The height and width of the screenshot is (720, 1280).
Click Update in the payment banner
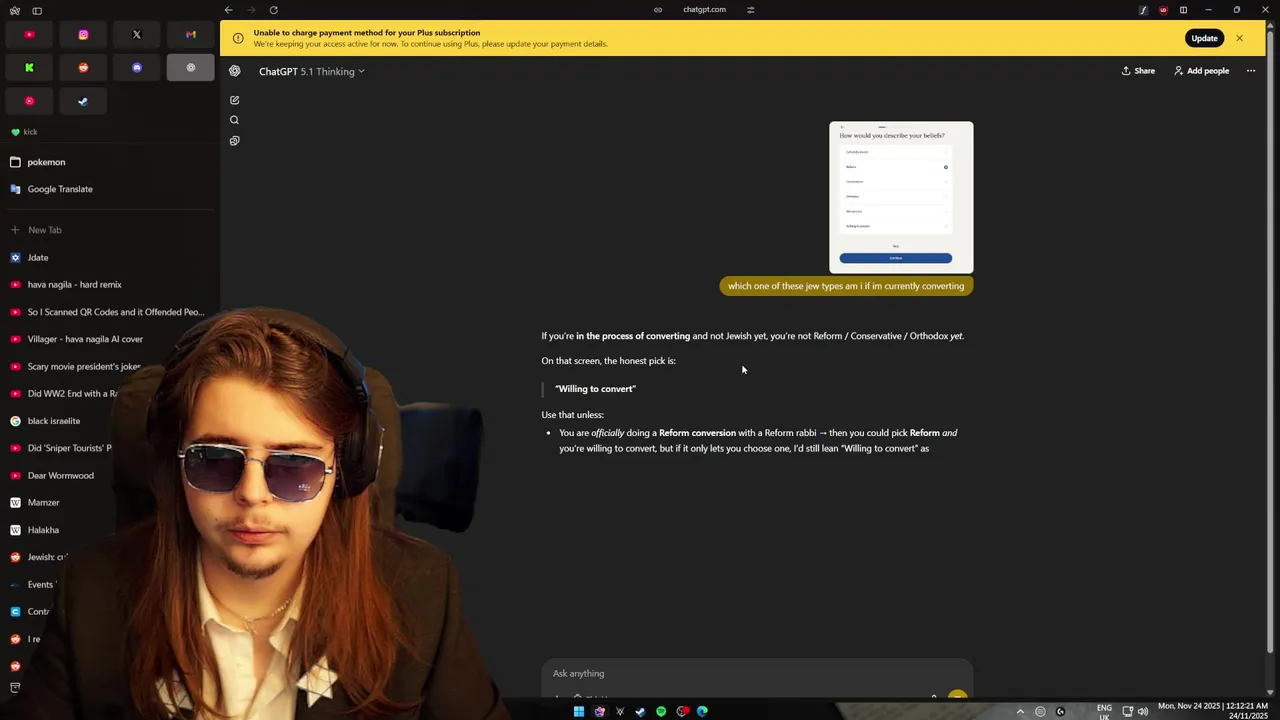1204,38
